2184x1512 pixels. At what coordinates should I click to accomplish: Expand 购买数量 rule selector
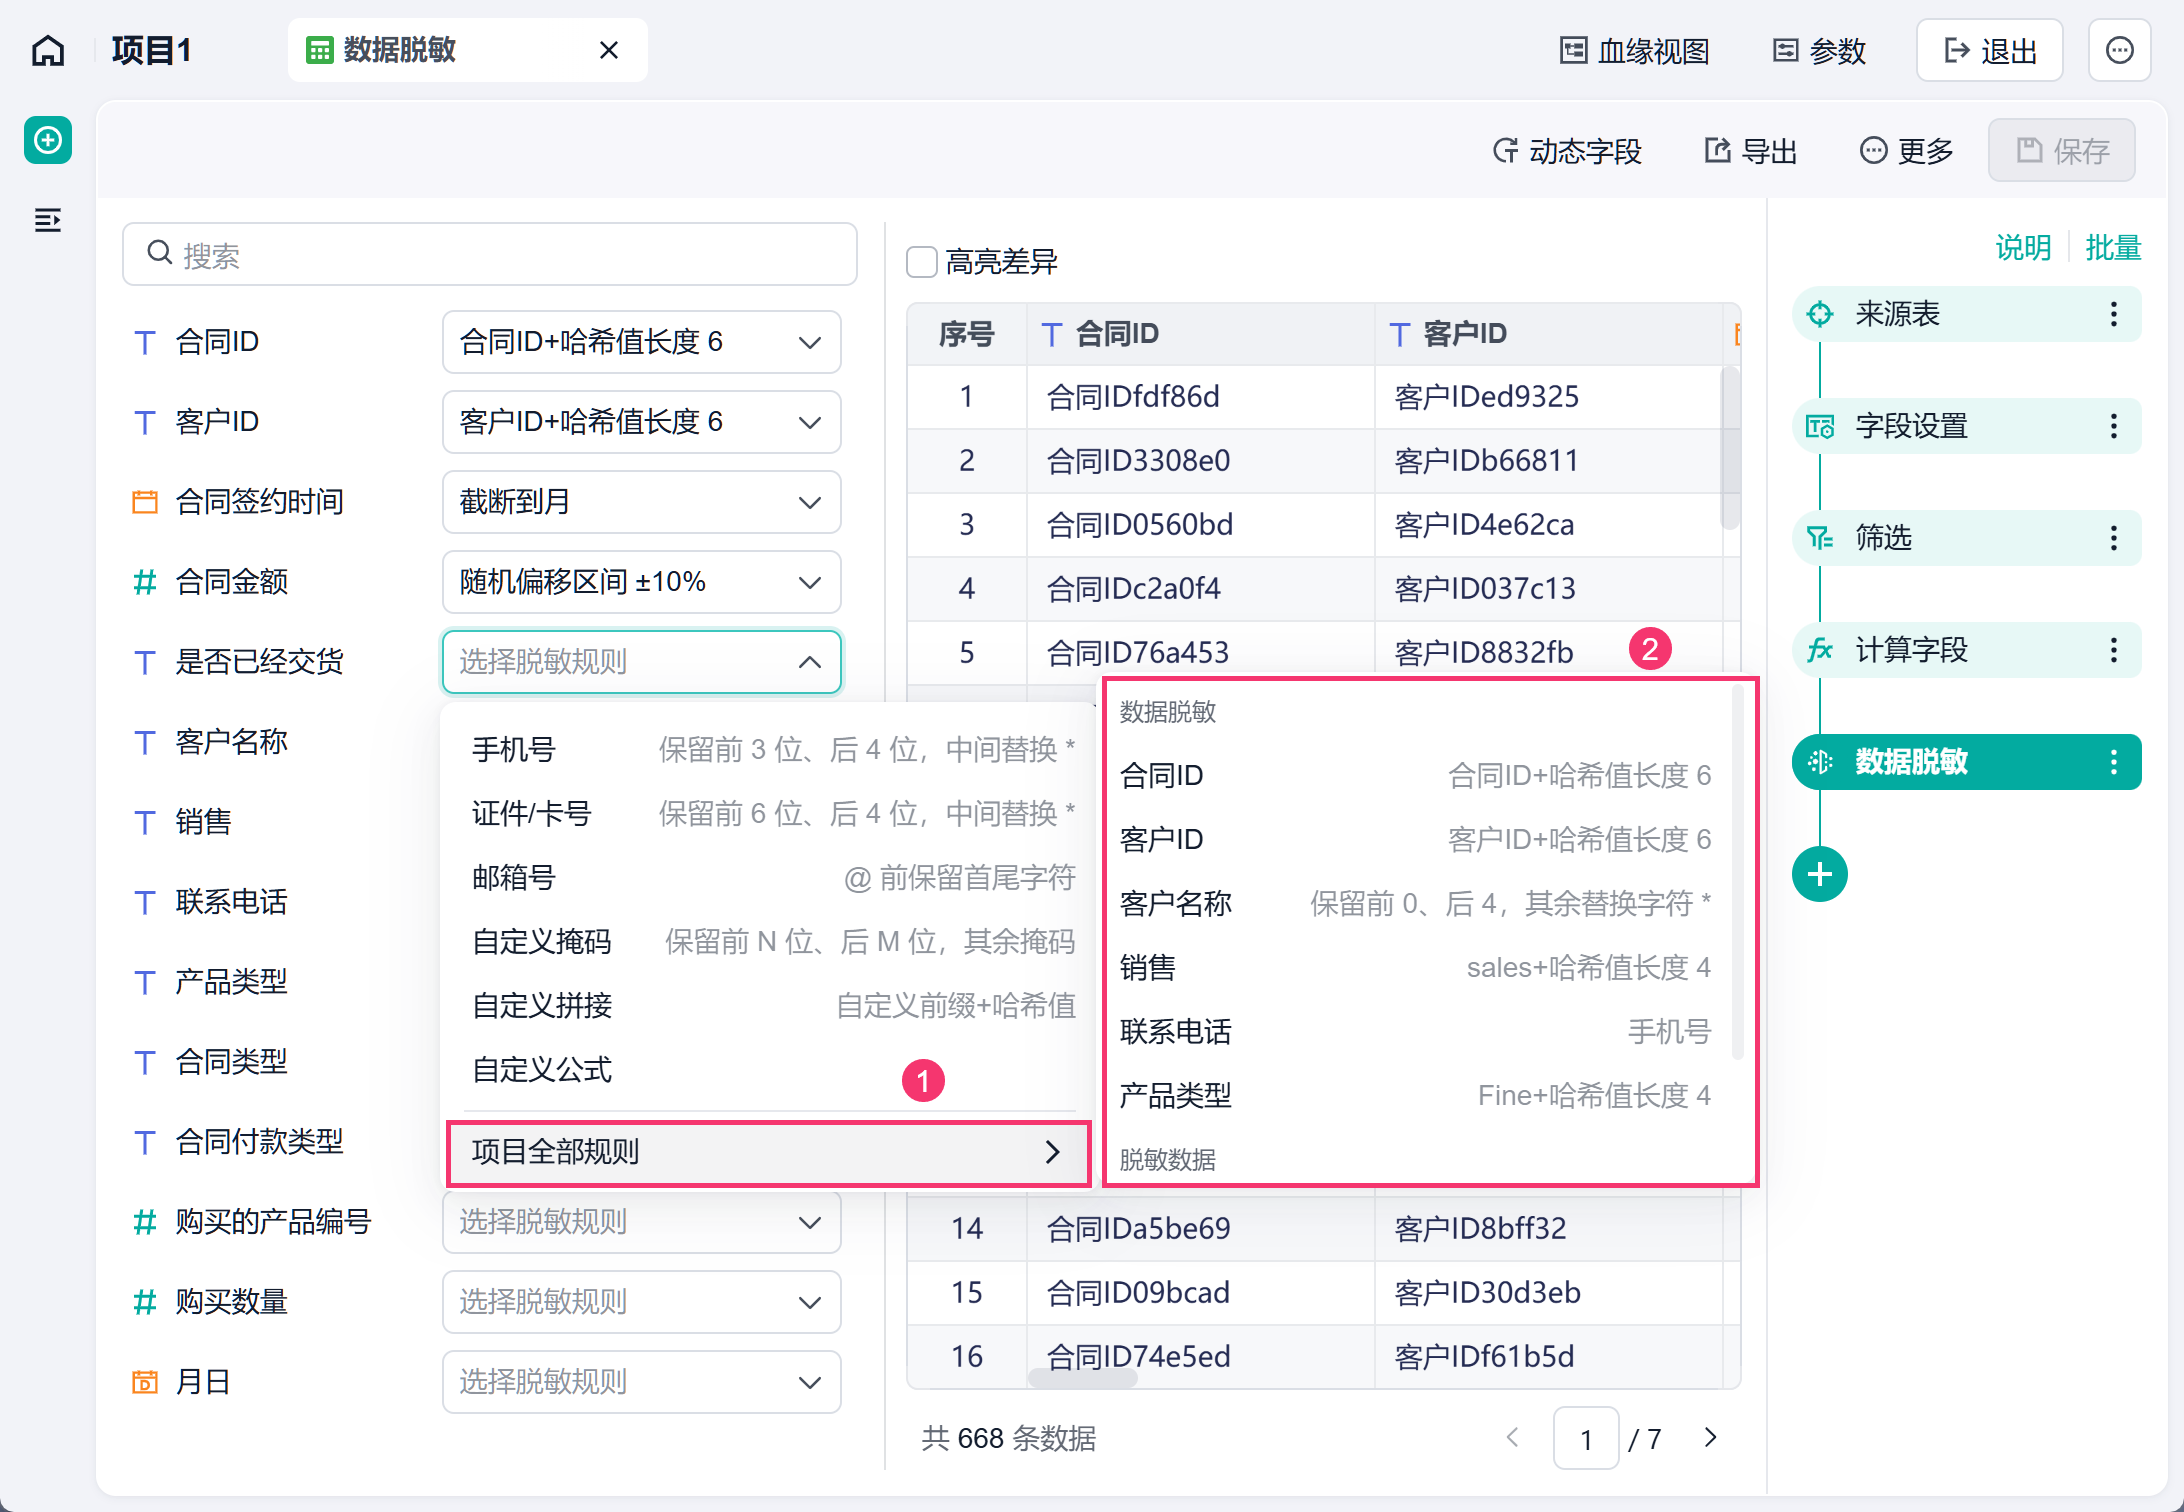coord(641,1302)
